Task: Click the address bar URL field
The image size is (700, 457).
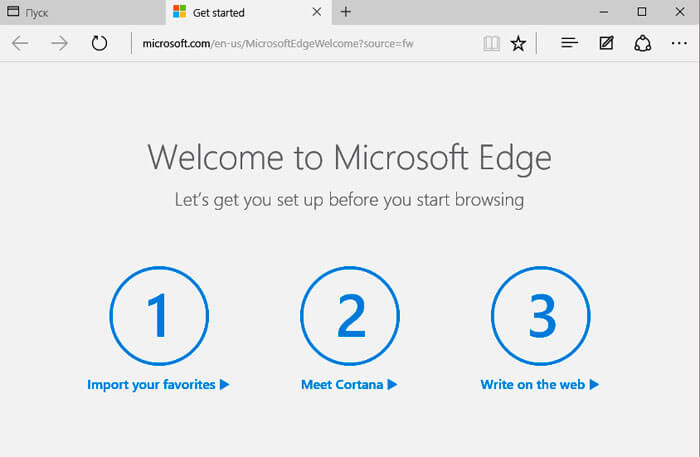Action: 306,44
